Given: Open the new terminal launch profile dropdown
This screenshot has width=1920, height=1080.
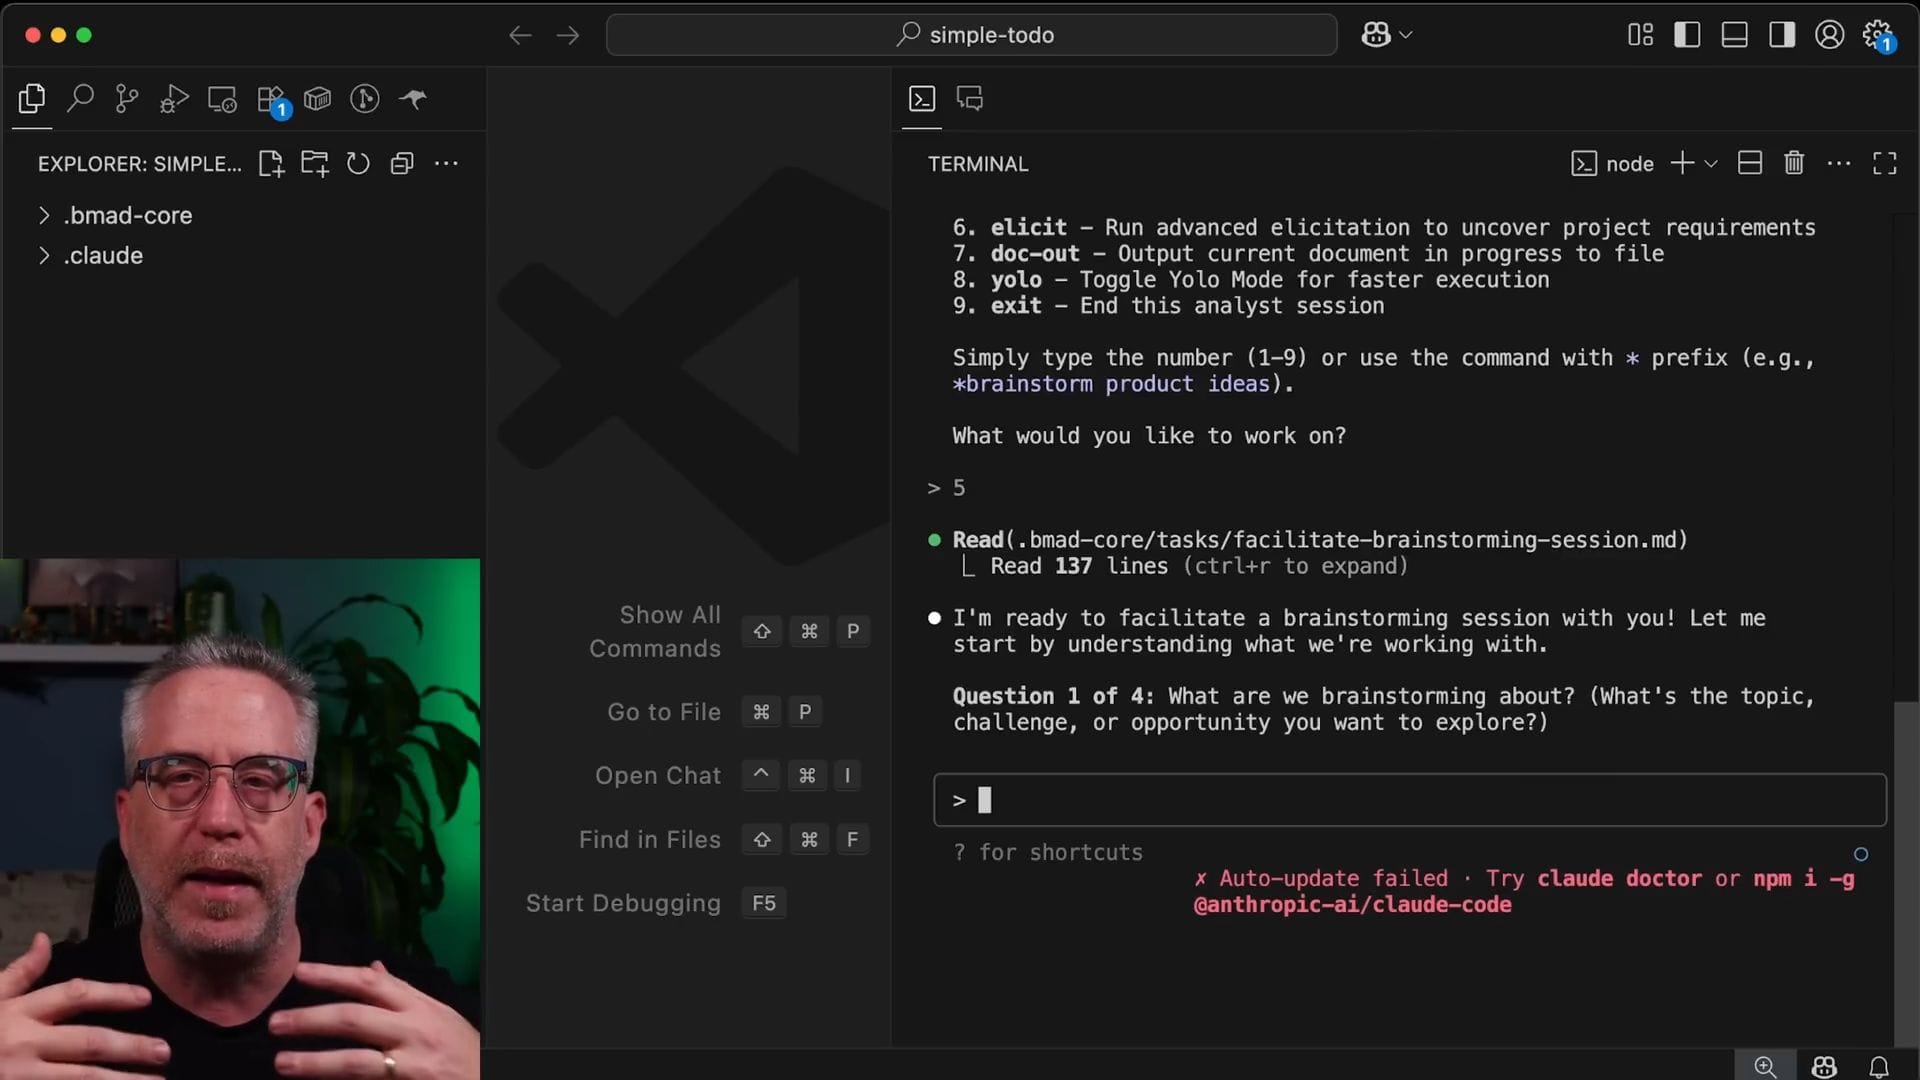Looking at the screenshot, I should [x=1711, y=163].
